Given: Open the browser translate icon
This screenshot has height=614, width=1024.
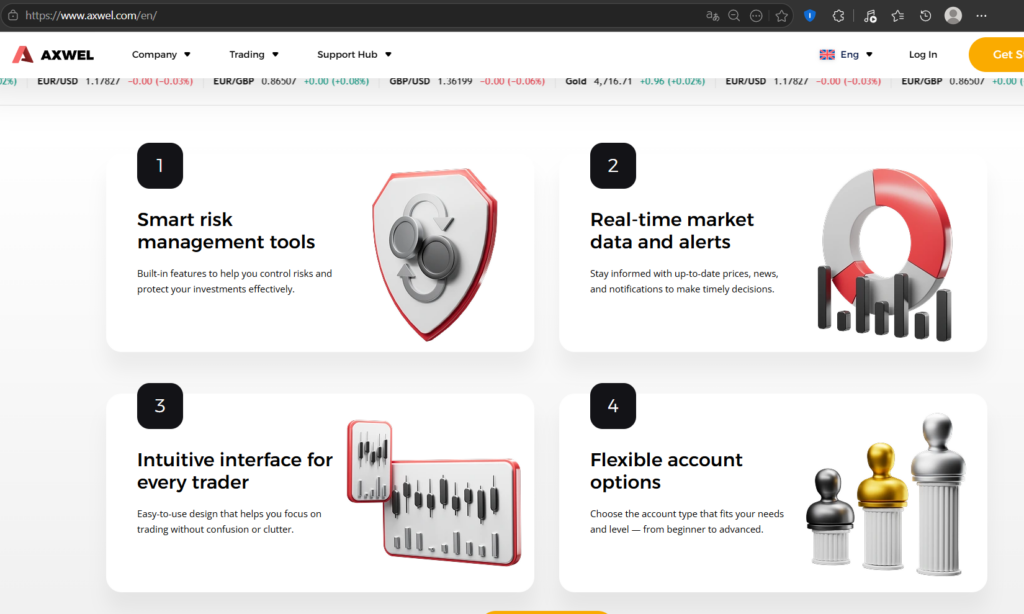Looking at the screenshot, I should tap(712, 16).
